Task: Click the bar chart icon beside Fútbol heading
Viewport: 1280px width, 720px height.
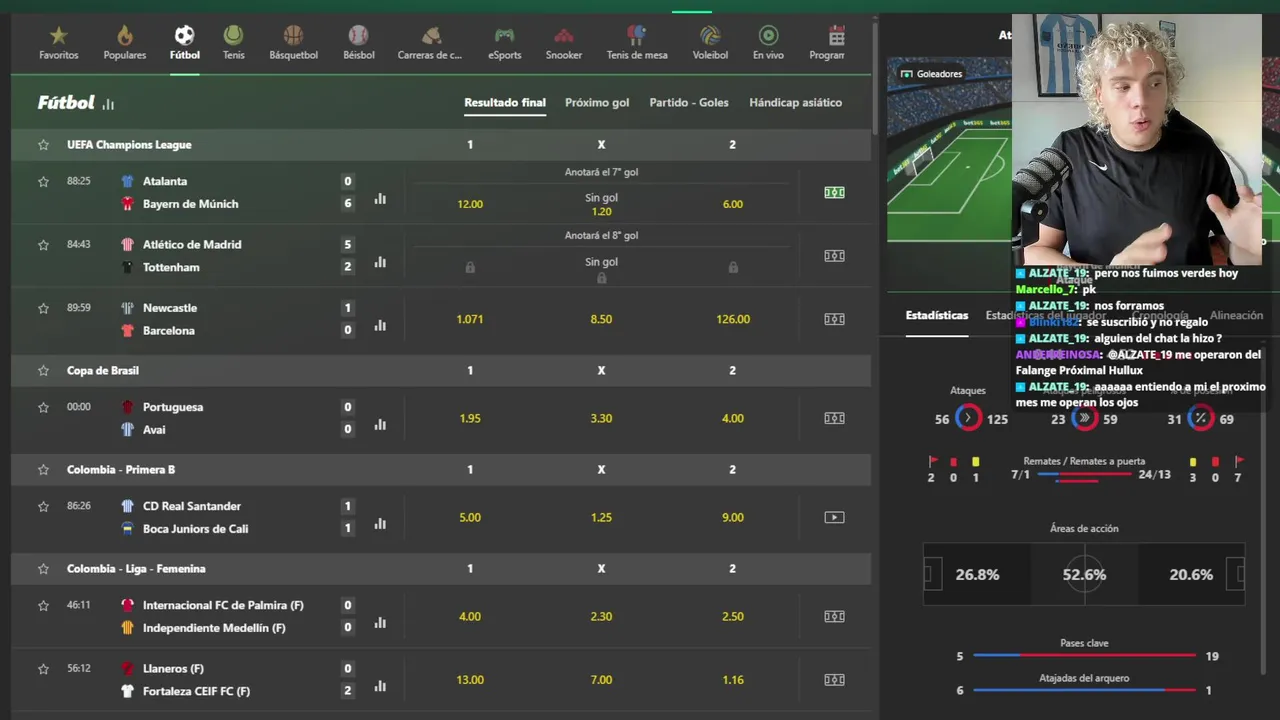Action: pos(108,103)
